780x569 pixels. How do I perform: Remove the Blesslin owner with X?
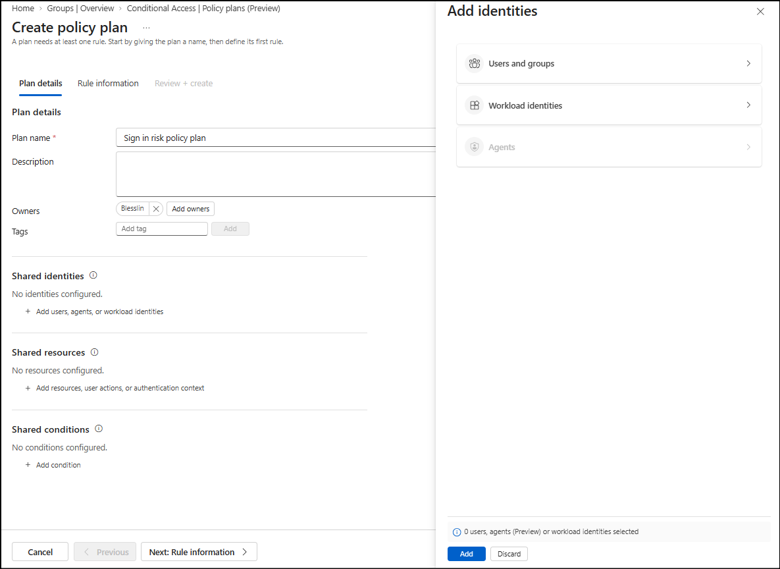156,209
